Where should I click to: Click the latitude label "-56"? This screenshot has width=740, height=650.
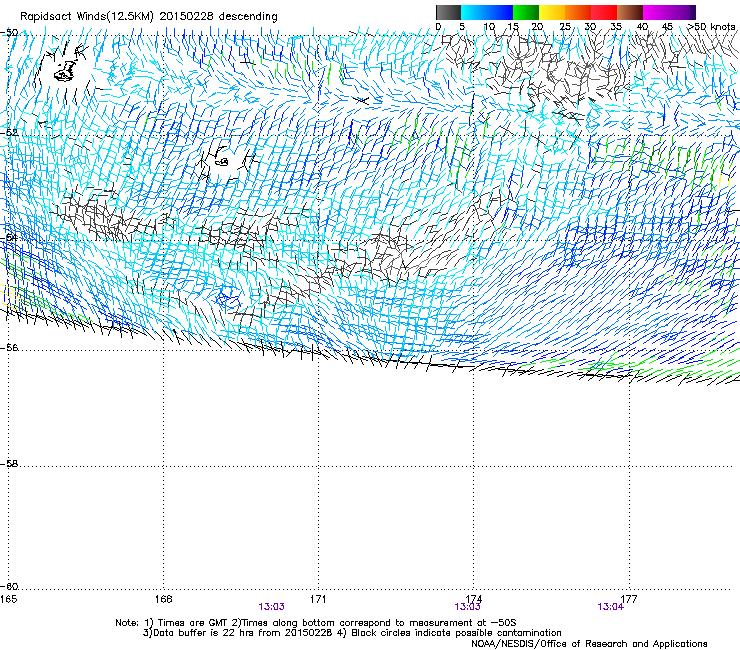[x=9, y=347]
